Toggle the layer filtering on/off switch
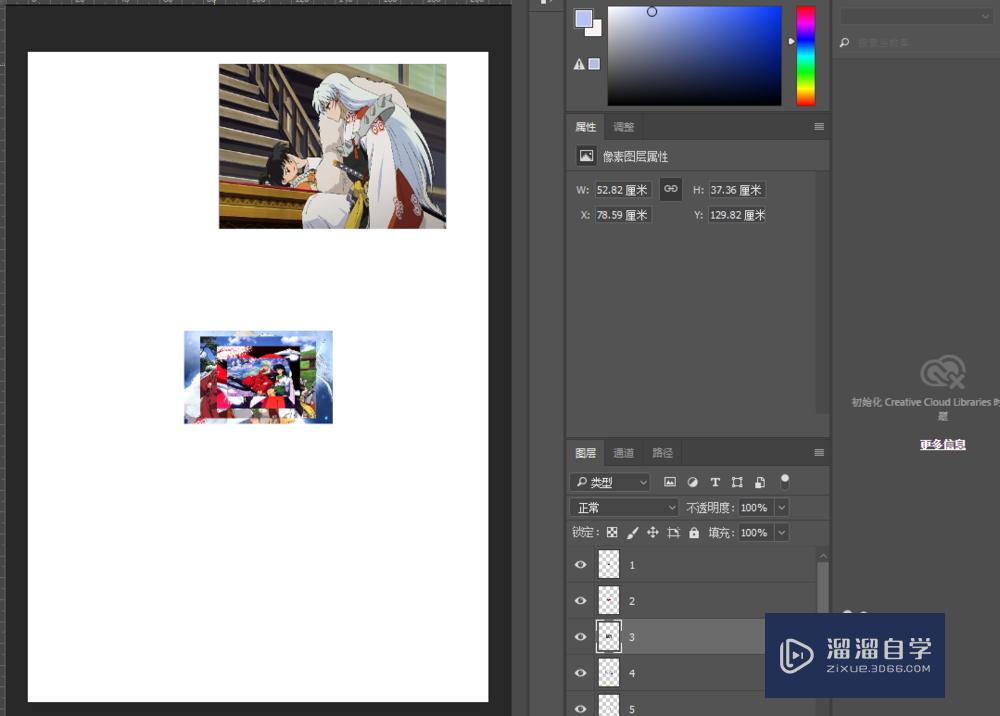 point(785,481)
